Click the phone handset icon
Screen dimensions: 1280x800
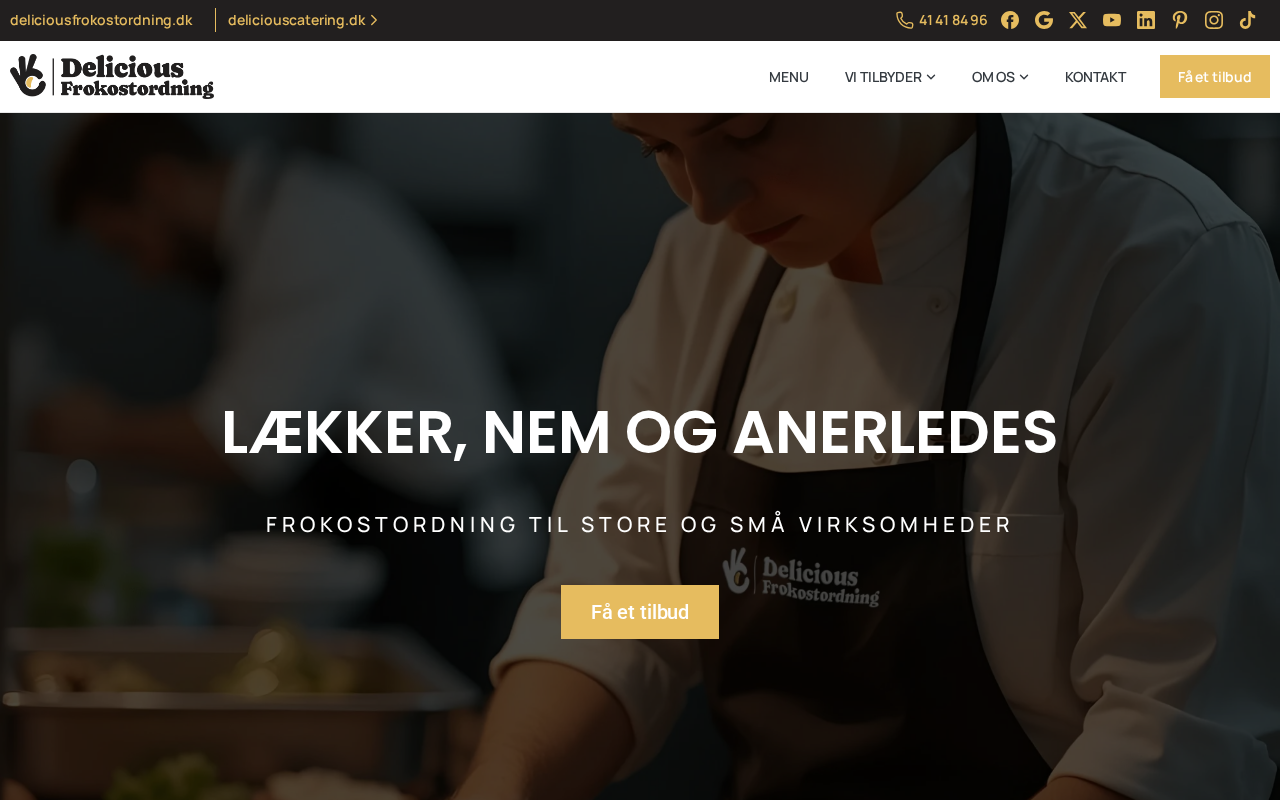(x=905, y=20)
